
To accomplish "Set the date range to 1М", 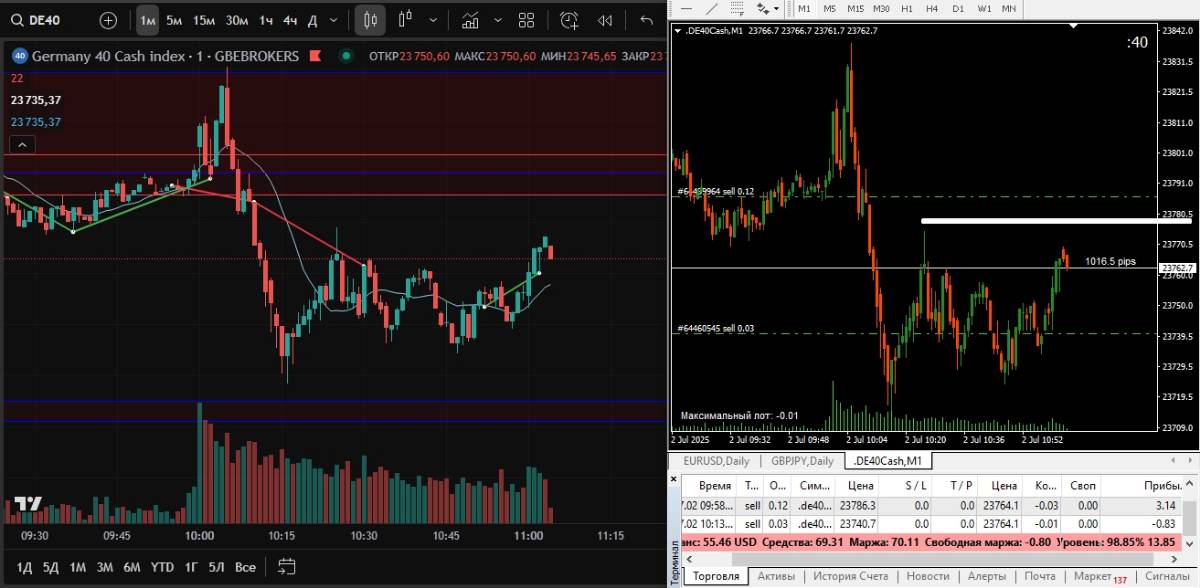I will 77,567.
